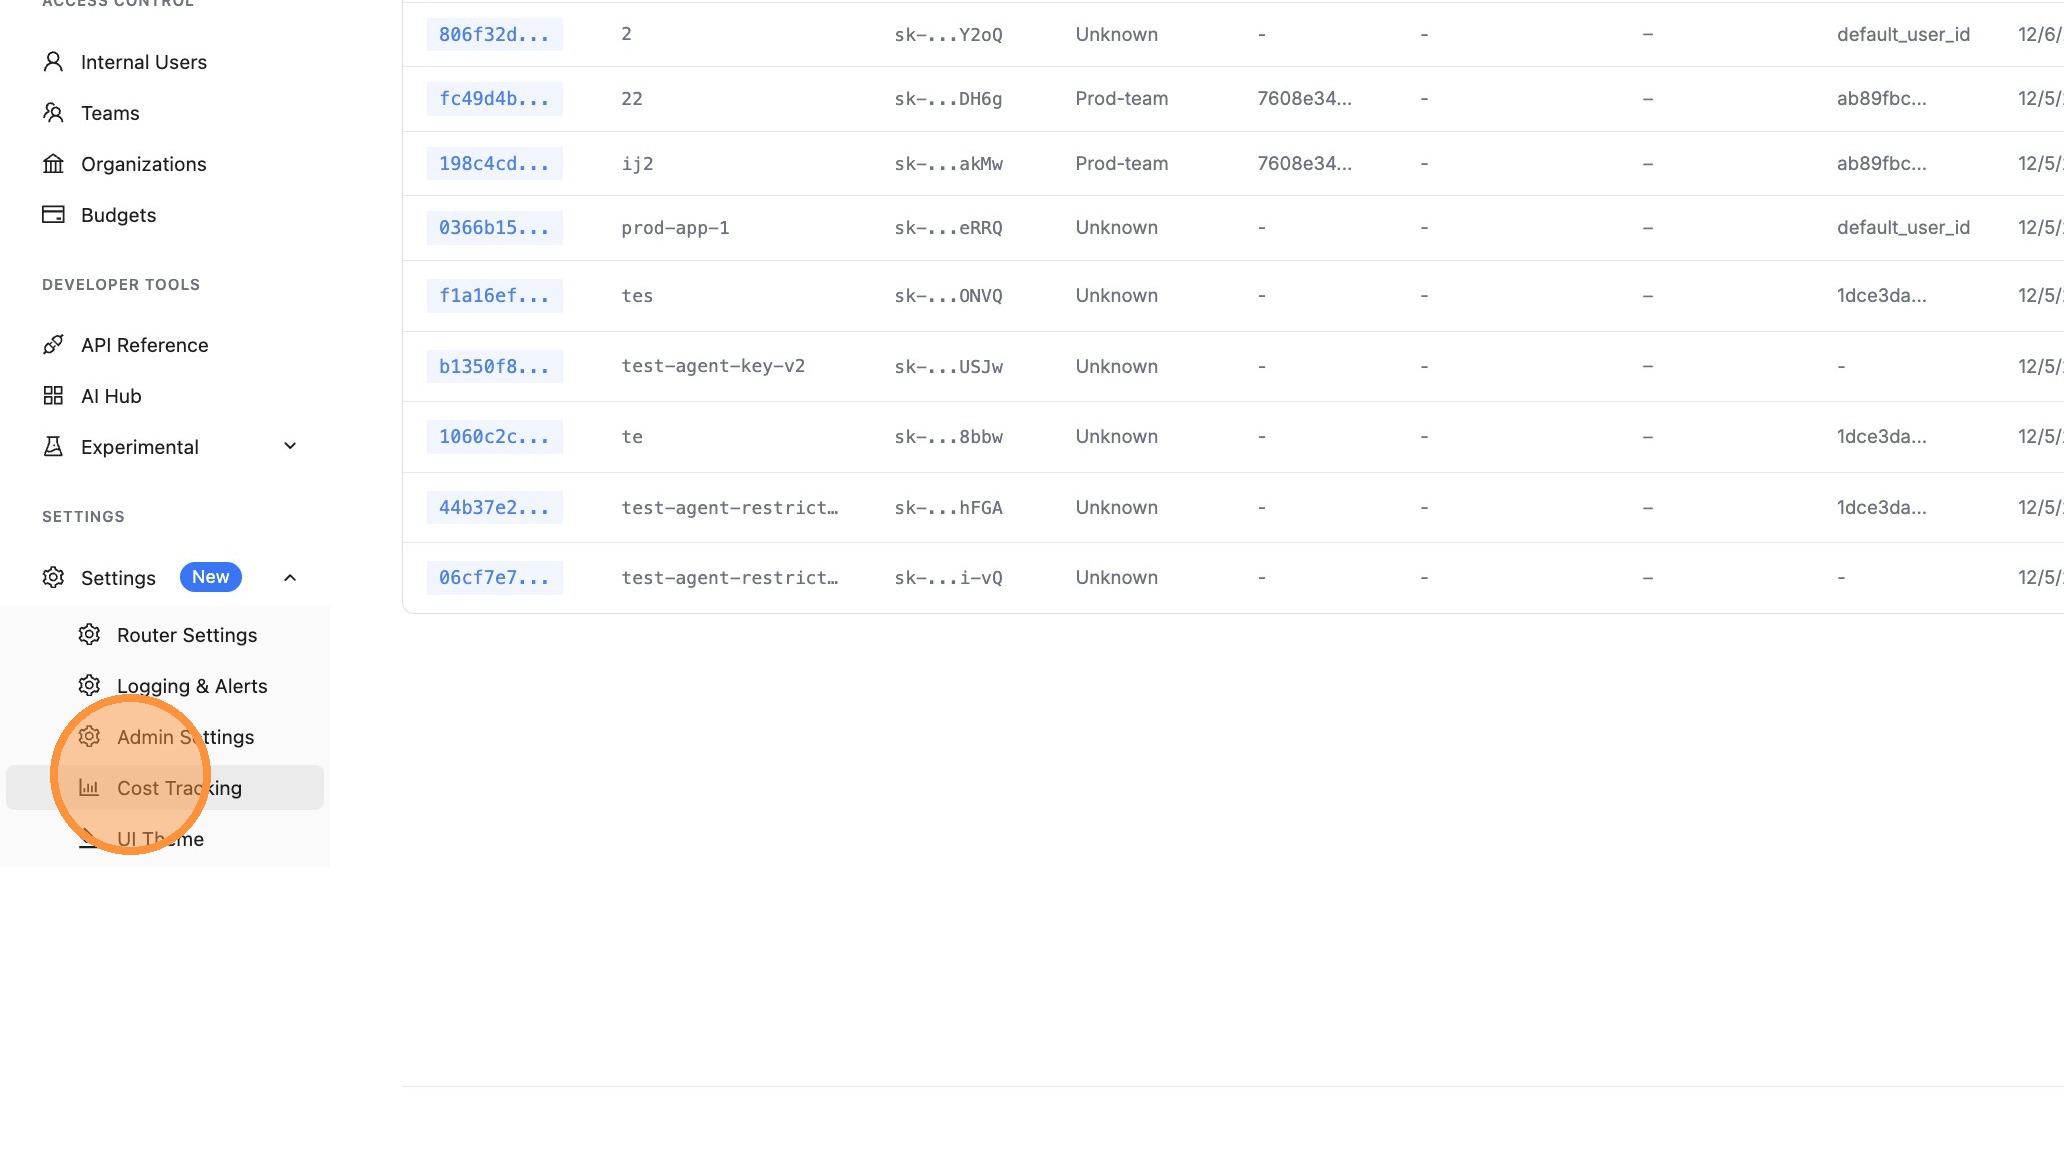Click the Experimental flask icon
Image resolution: width=2064 pixels, height=1154 pixels.
point(53,446)
